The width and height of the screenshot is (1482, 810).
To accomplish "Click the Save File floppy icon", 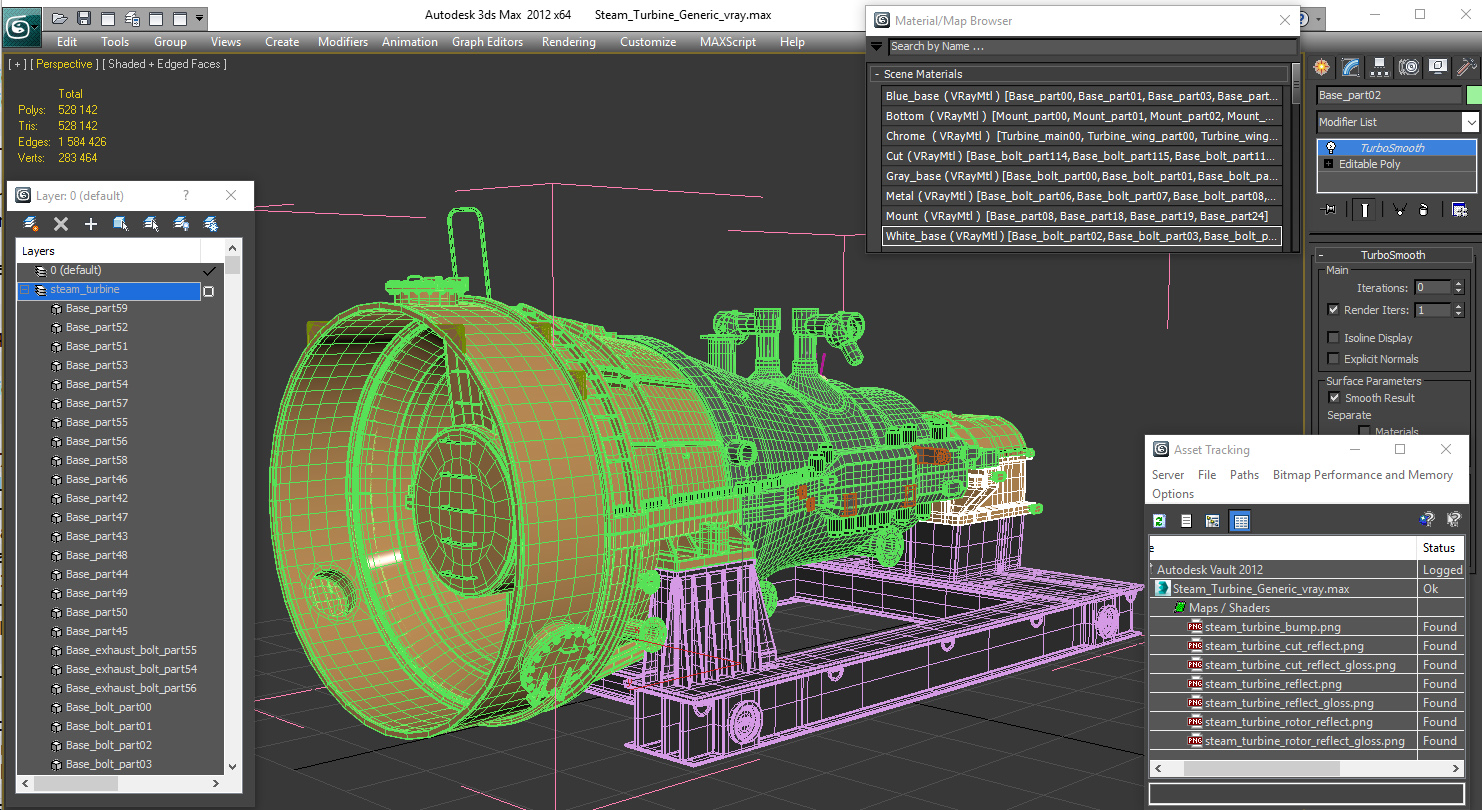I will coord(84,18).
